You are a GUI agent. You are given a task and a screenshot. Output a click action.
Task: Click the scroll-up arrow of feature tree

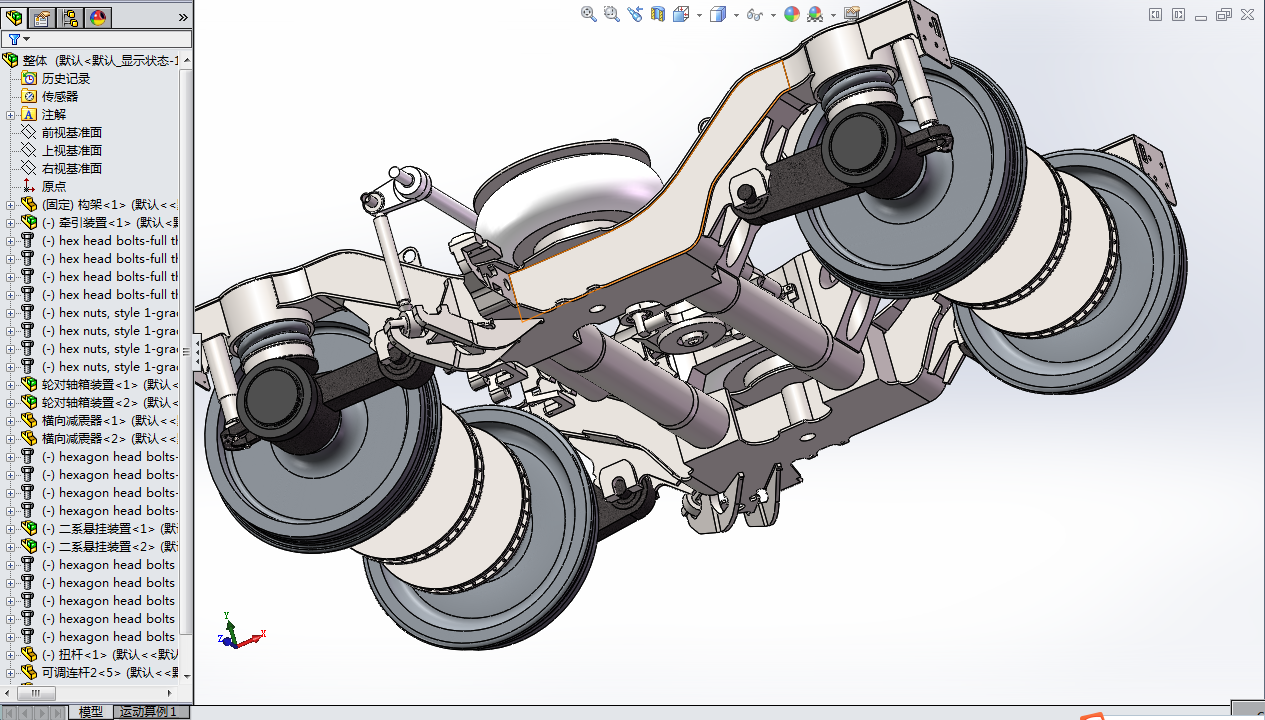click(186, 58)
